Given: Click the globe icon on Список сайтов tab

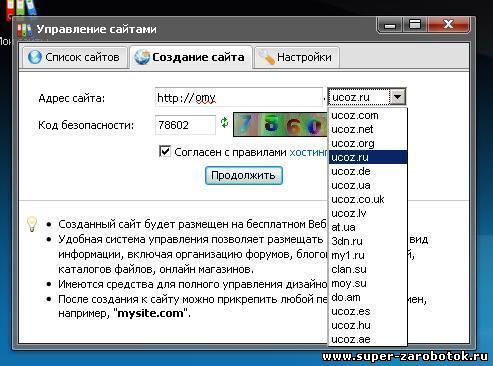Looking at the screenshot, I should [35, 57].
